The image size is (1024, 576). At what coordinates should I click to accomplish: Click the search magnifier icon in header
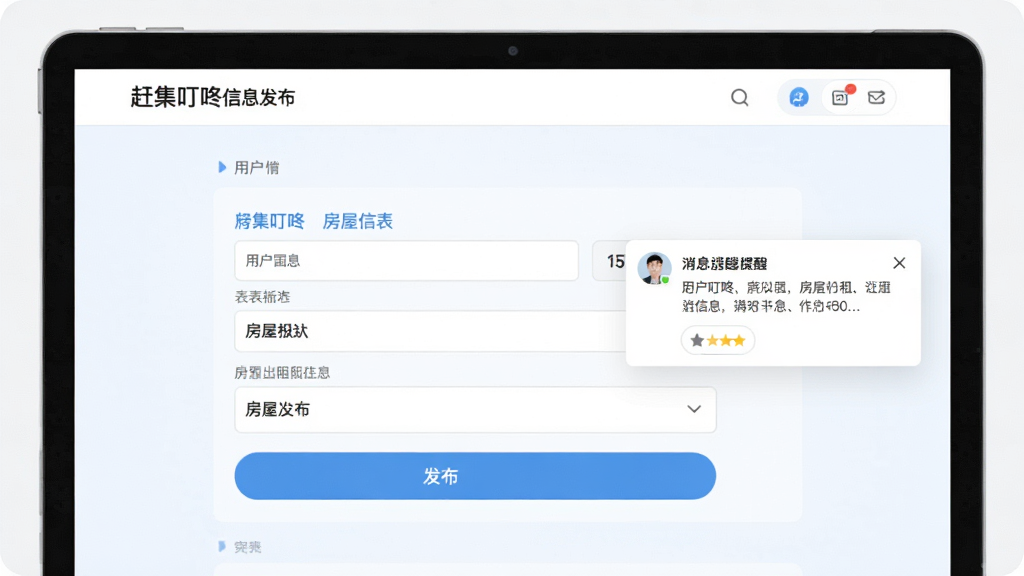(739, 97)
